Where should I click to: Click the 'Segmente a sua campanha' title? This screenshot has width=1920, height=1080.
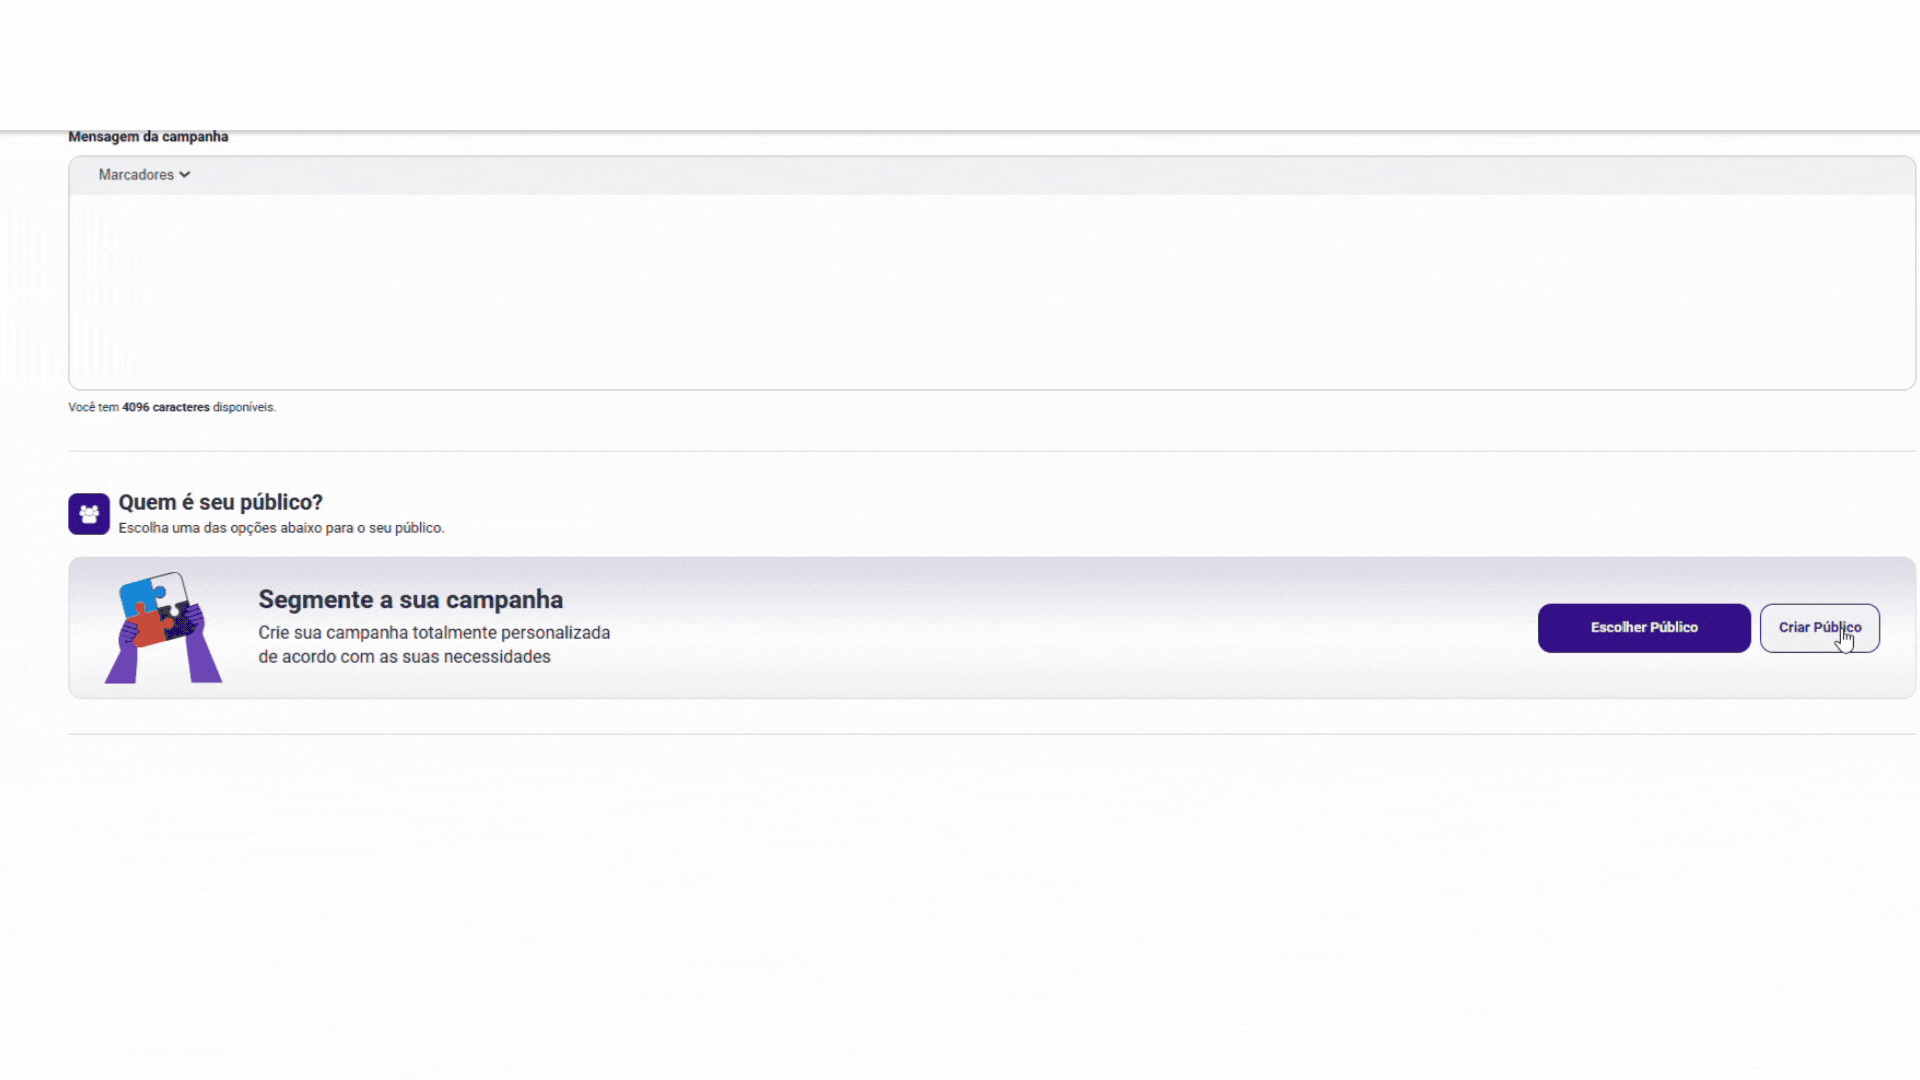click(x=410, y=599)
